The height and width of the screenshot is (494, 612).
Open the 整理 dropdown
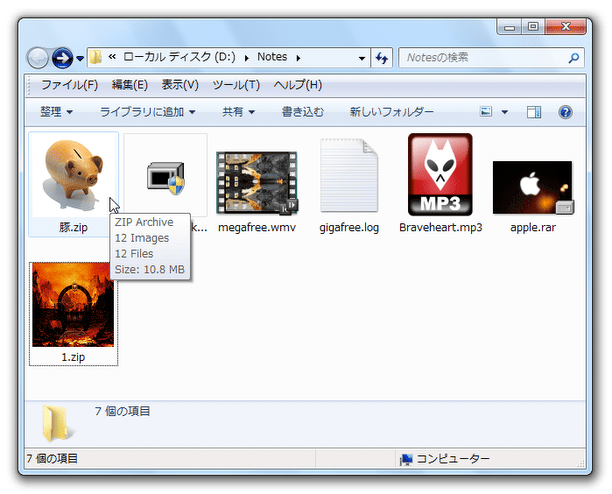coord(56,112)
